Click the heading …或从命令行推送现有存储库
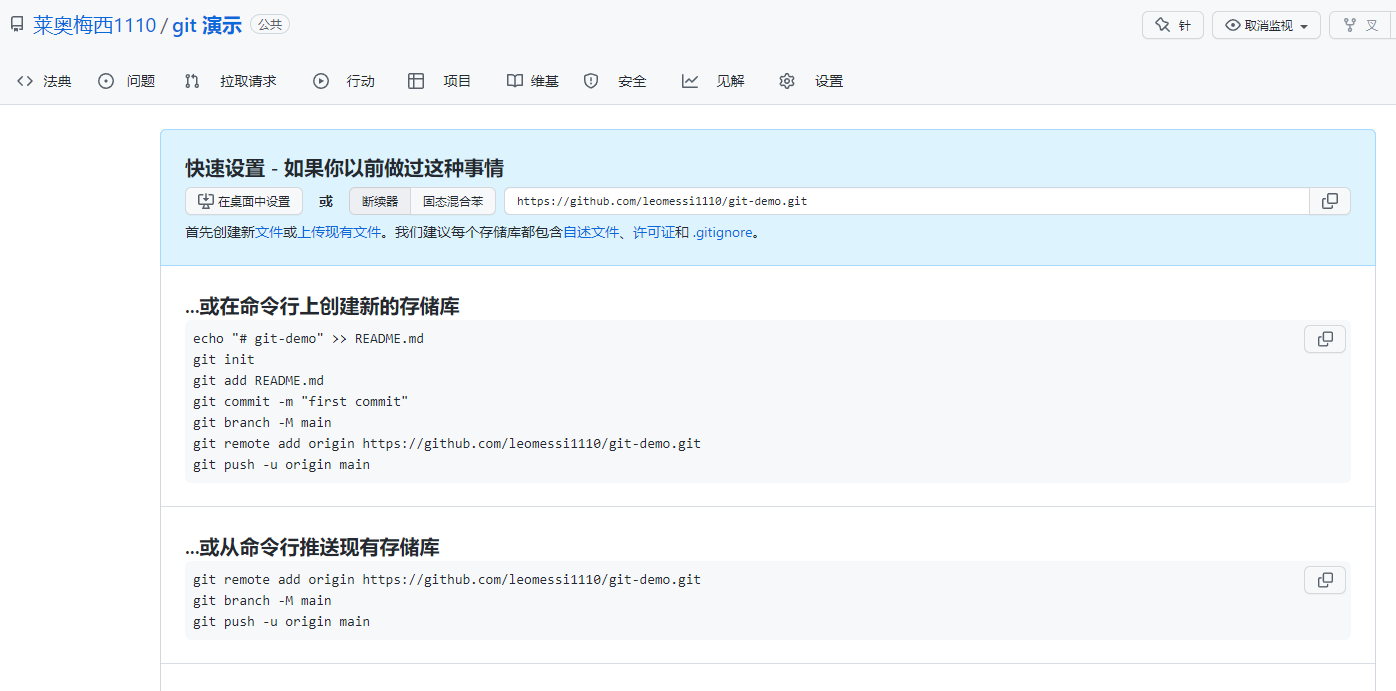This screenshot has height=691, width=1396. 312,547
